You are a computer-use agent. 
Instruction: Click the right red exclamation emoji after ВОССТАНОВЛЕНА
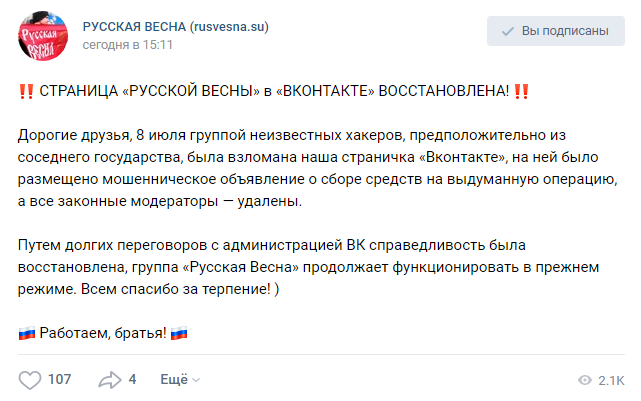coord(521,92)
